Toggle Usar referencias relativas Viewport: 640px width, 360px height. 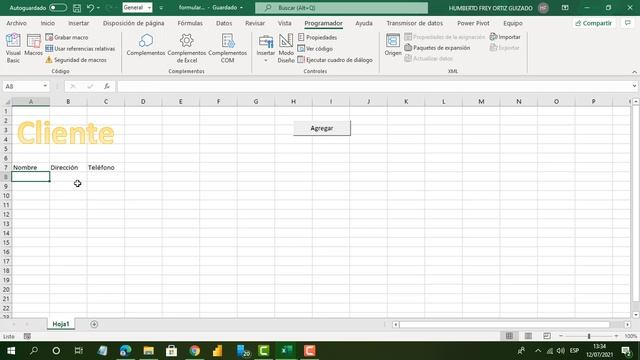(x=80, y=49)
